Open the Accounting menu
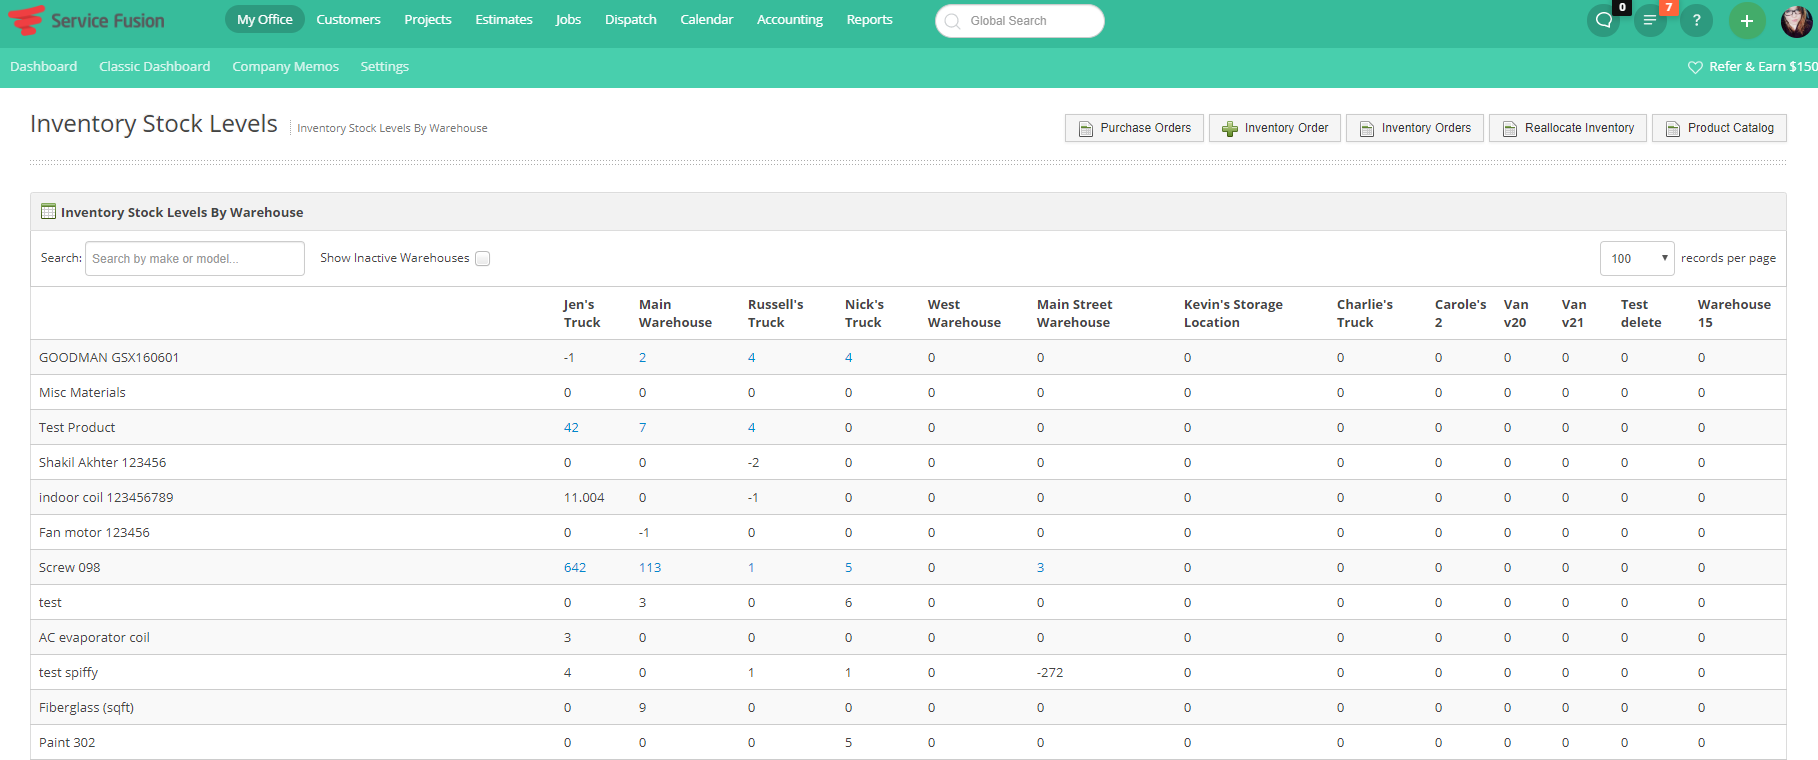Viewport: 1818px width, 760px height. pos(790,19)
